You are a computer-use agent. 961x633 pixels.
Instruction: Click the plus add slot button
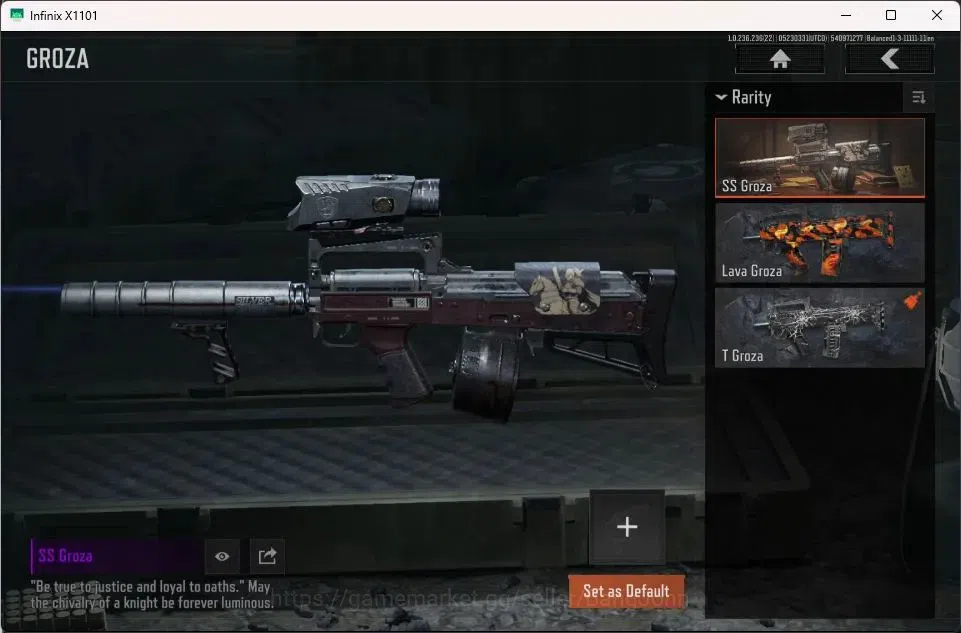[x=627, y=526]
